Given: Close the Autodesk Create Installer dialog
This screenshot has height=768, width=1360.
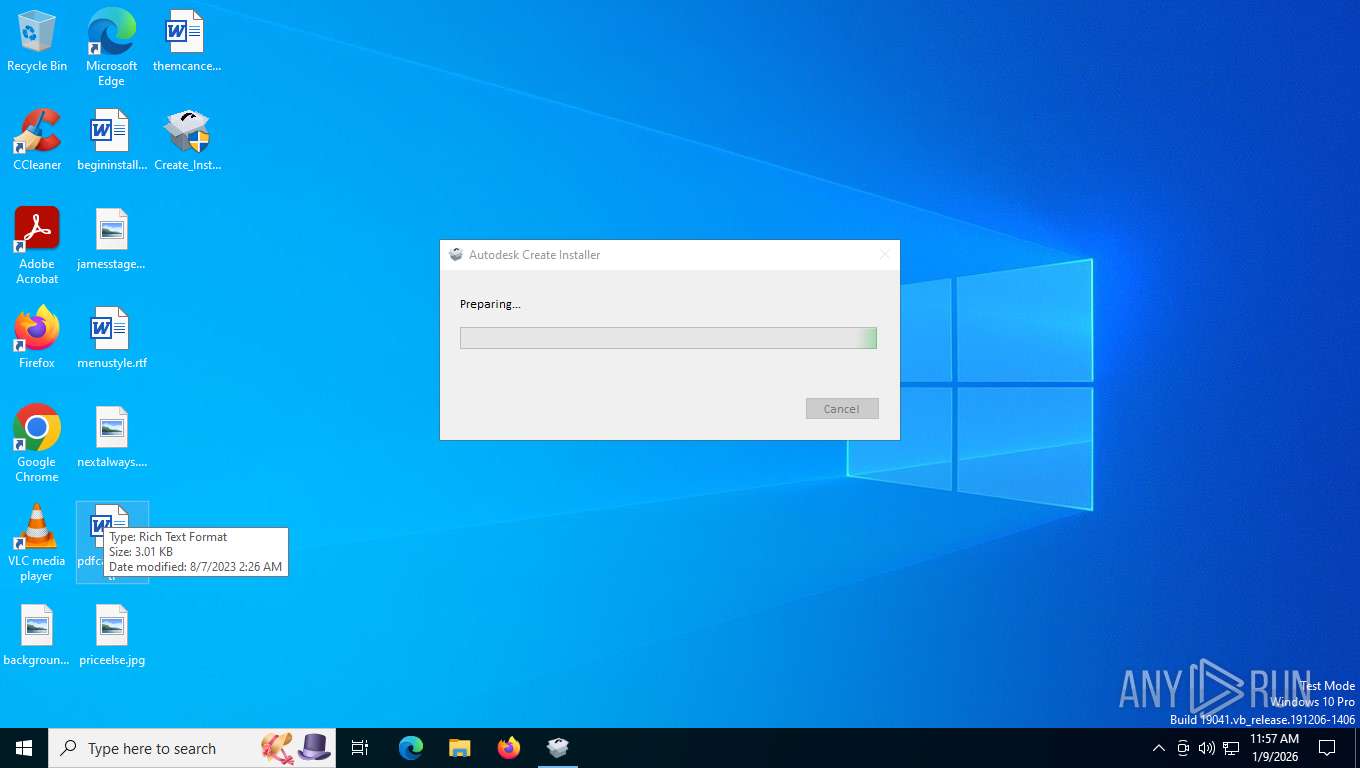Looking at the screenshot, I should tap(884, 255).
